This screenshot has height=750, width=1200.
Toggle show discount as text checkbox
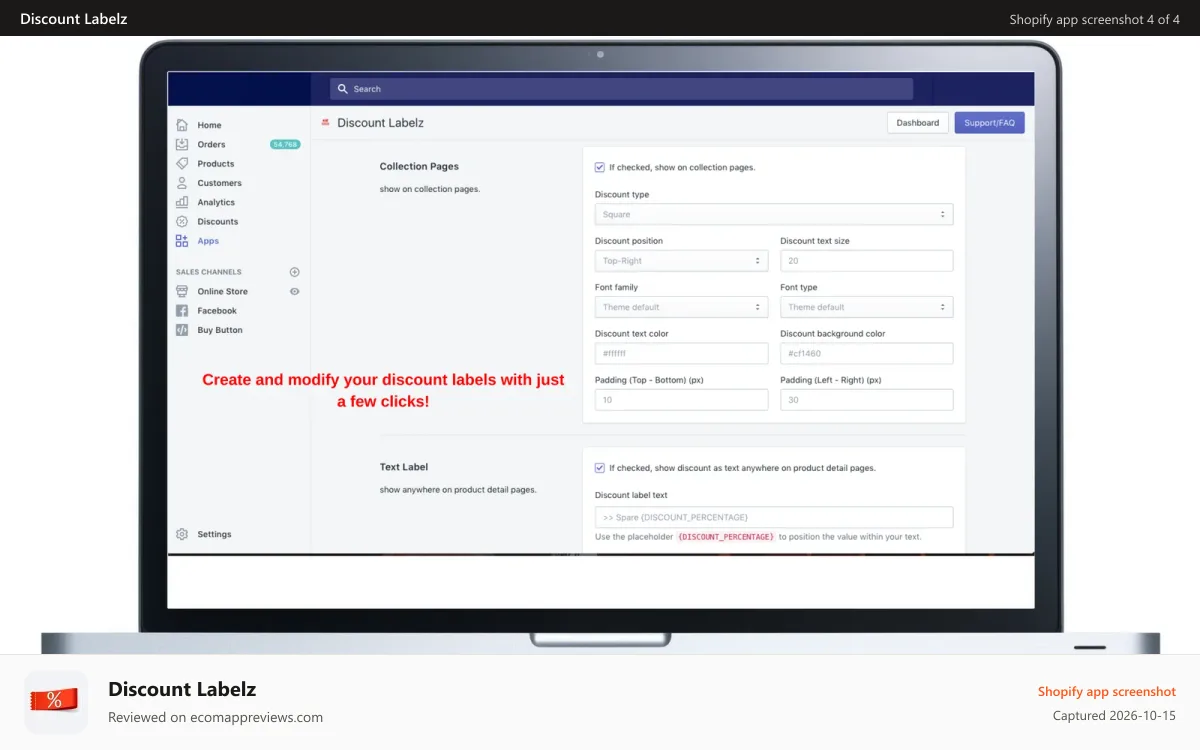click(600, 467)
